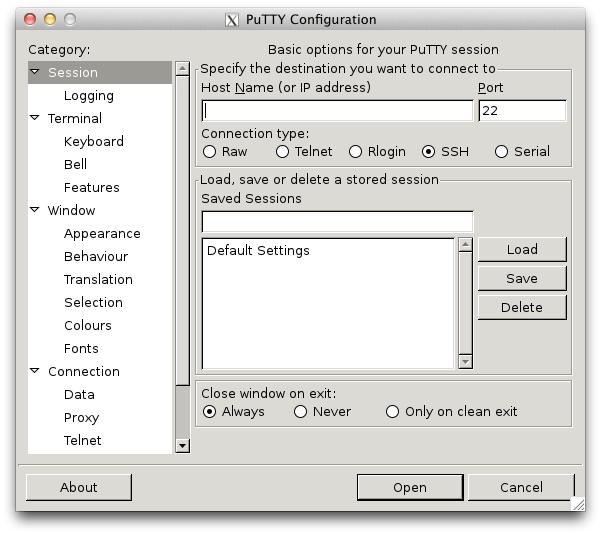The width and height of the screenshot is (601, 535).
Task: Click the window resize grip corner
Action: (578, 504)
